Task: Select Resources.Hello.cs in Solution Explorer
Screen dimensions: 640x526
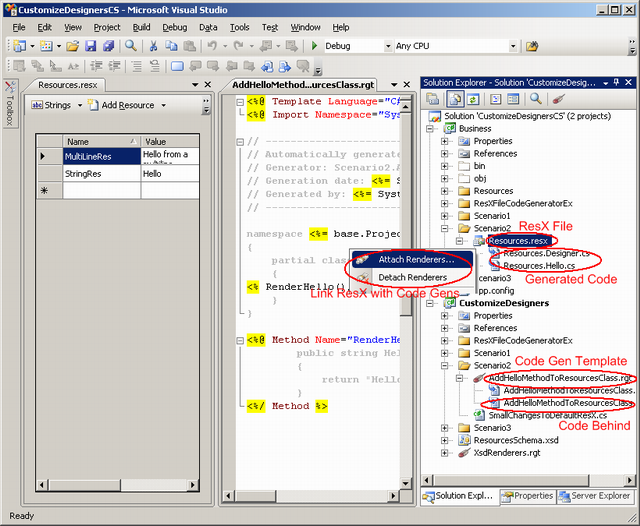Action: click(x=539, y=266)
